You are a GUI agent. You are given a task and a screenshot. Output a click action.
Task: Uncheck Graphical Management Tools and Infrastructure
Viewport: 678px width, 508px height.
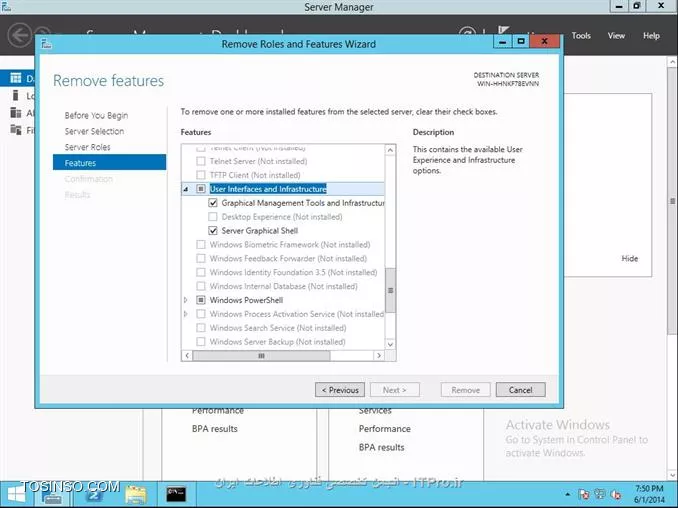pos(213,203)
